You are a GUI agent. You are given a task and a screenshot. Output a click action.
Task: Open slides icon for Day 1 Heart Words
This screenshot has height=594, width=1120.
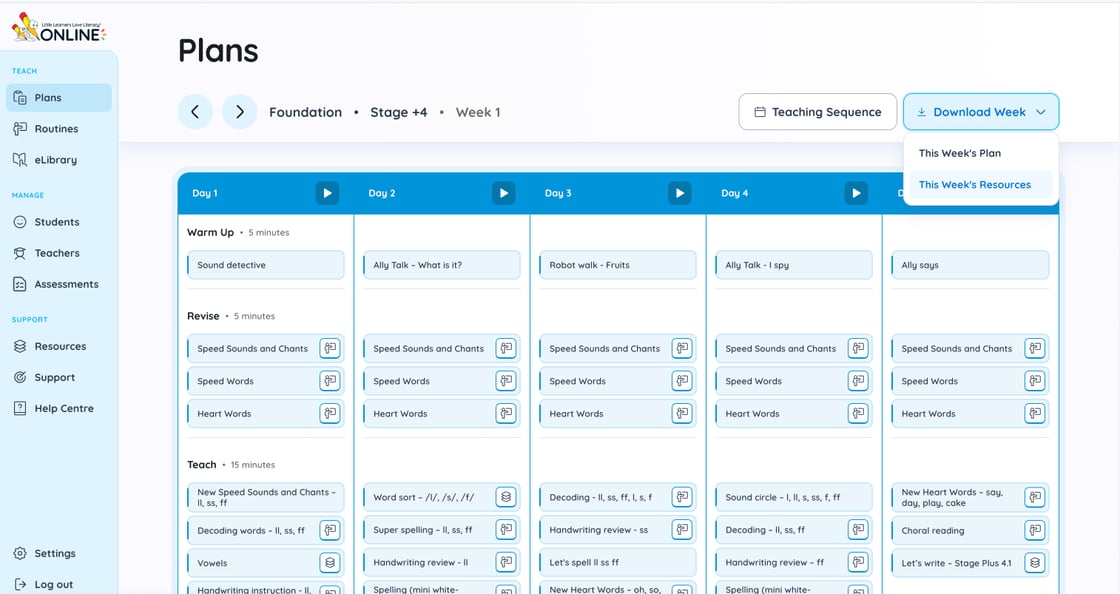click(330, 413)
